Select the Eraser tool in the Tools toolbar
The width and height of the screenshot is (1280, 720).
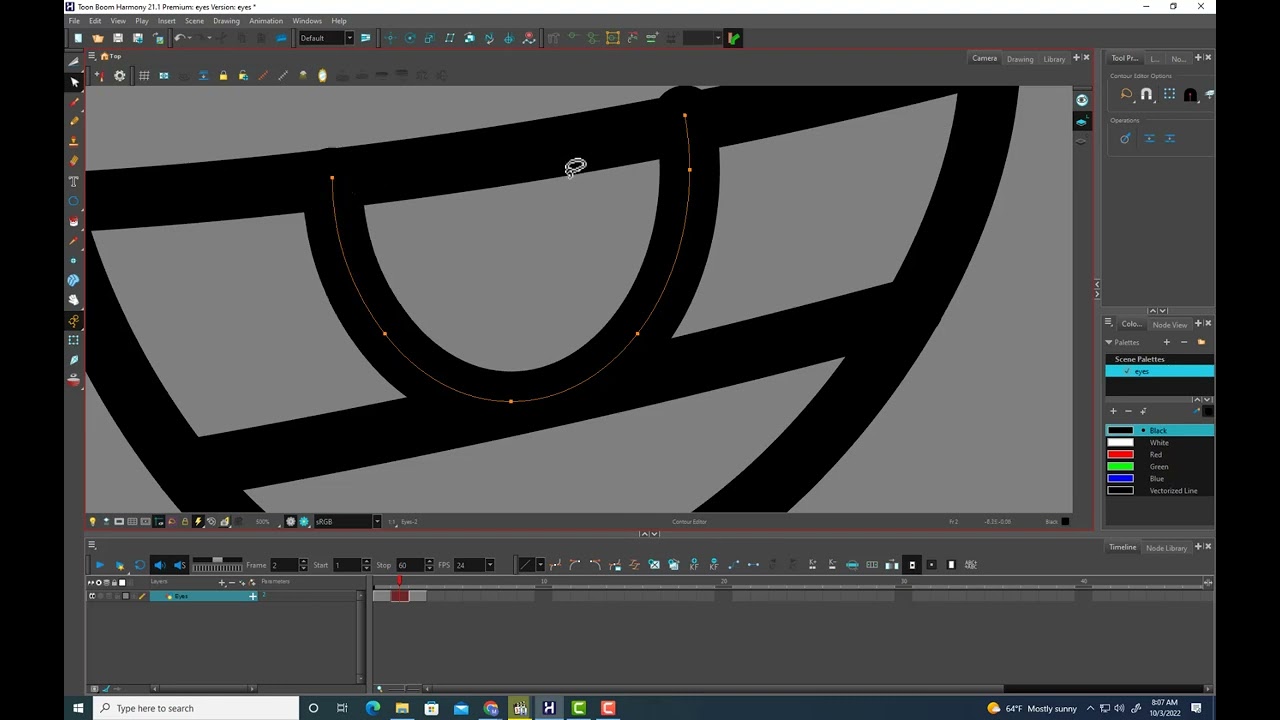point(74,161)
